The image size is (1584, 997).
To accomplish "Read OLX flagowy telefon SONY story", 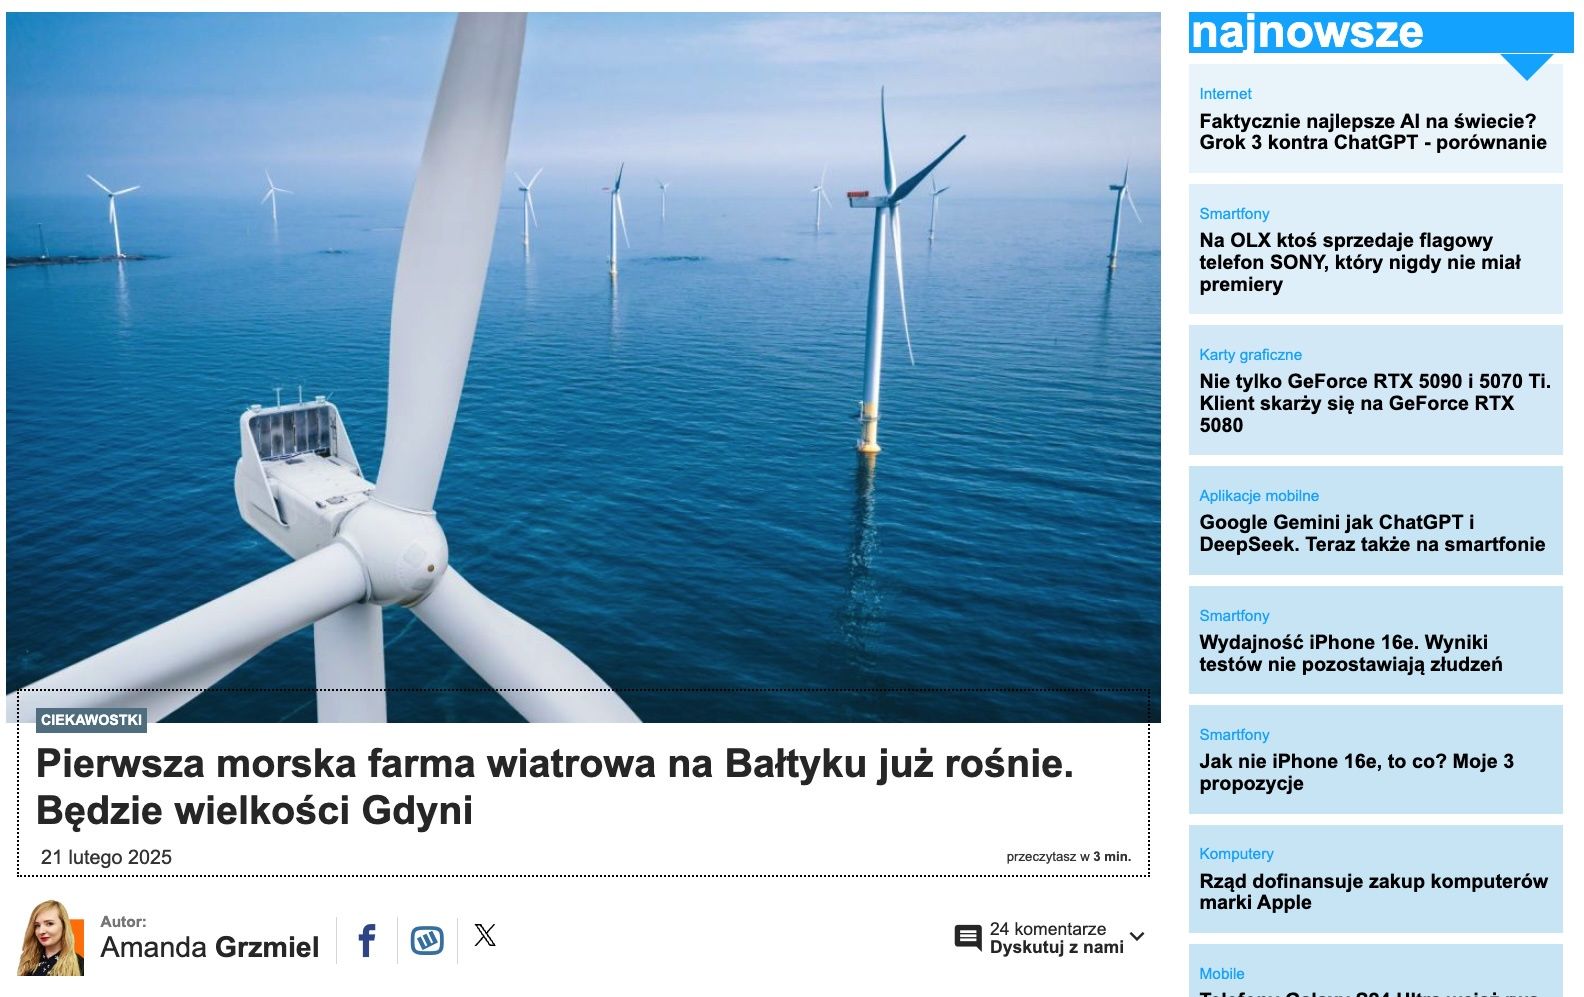I will point(1360,262).
